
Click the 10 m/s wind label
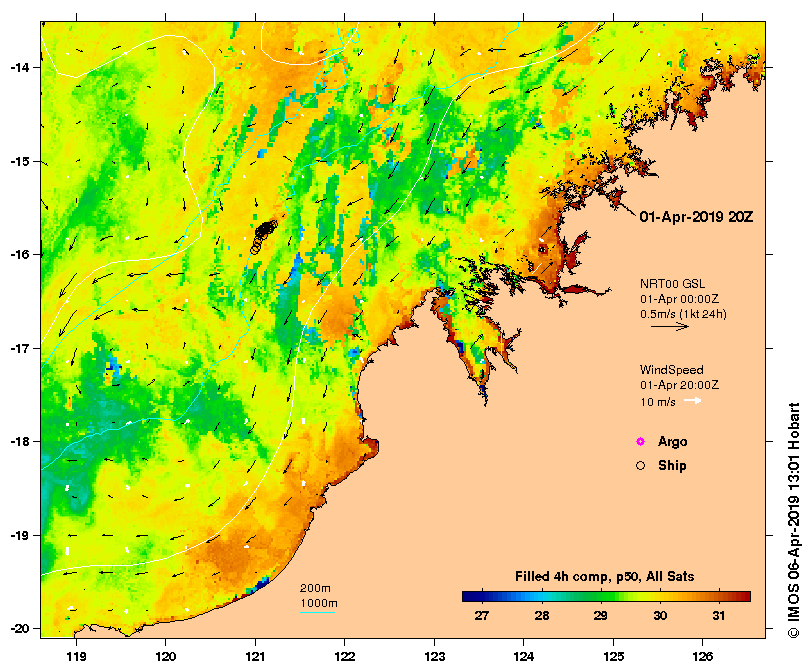pos(658,402)
